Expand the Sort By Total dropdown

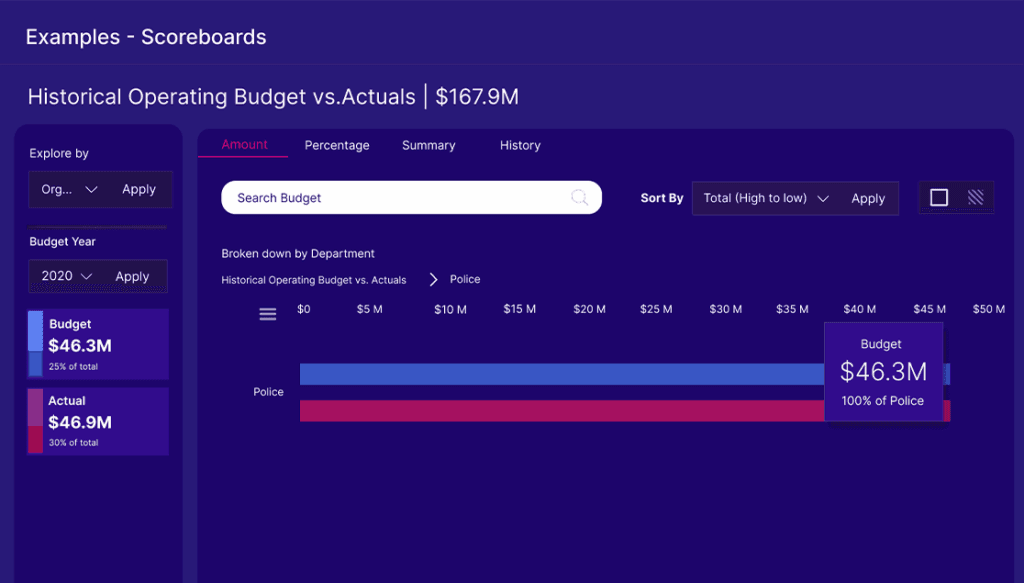tap(766, 198)
